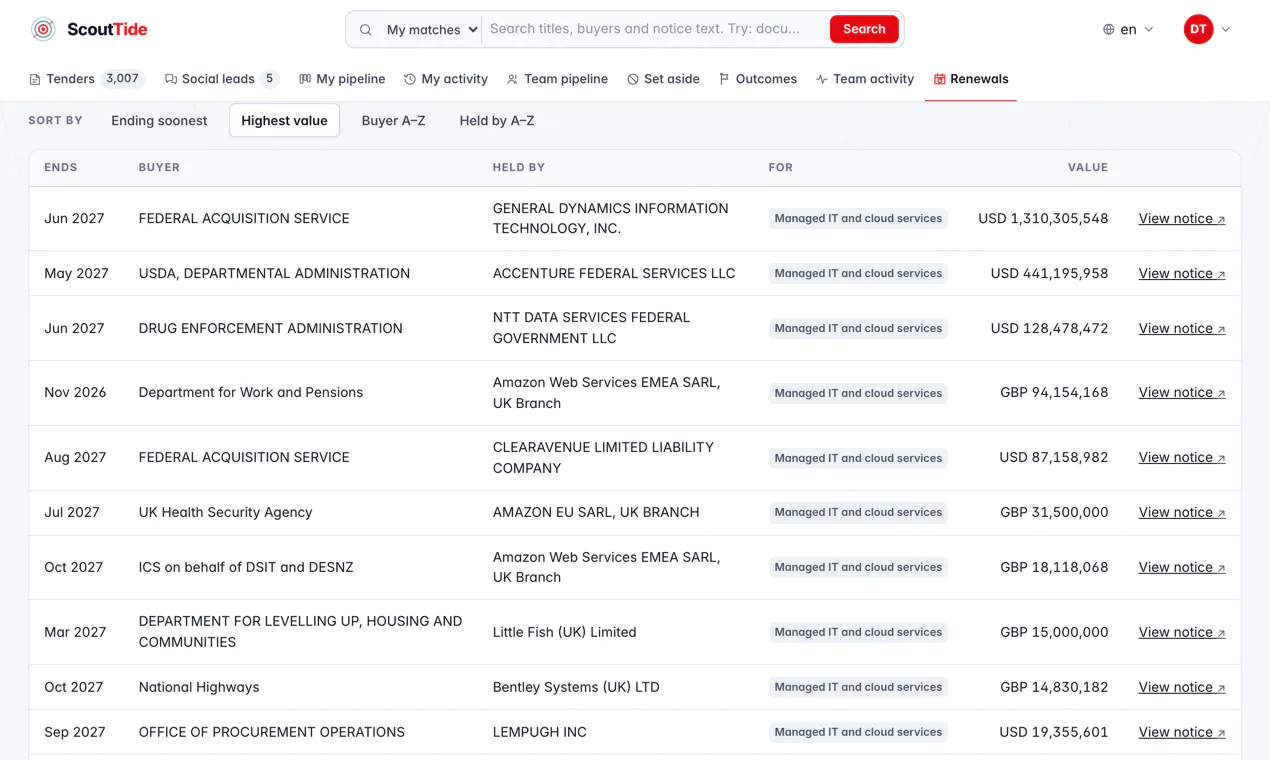
Task: Click the My activity clock icon
Action: (410, 79)
